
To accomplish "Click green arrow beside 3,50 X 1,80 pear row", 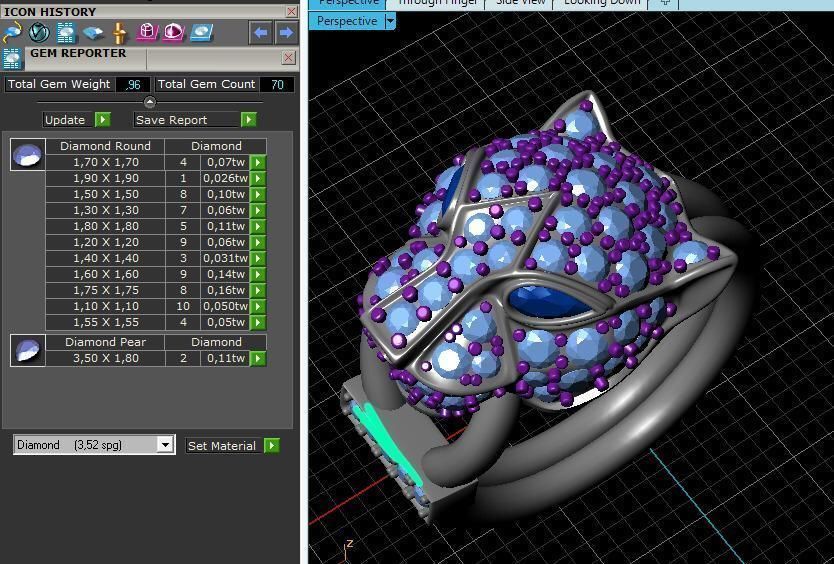I will (x=258, y=358).
